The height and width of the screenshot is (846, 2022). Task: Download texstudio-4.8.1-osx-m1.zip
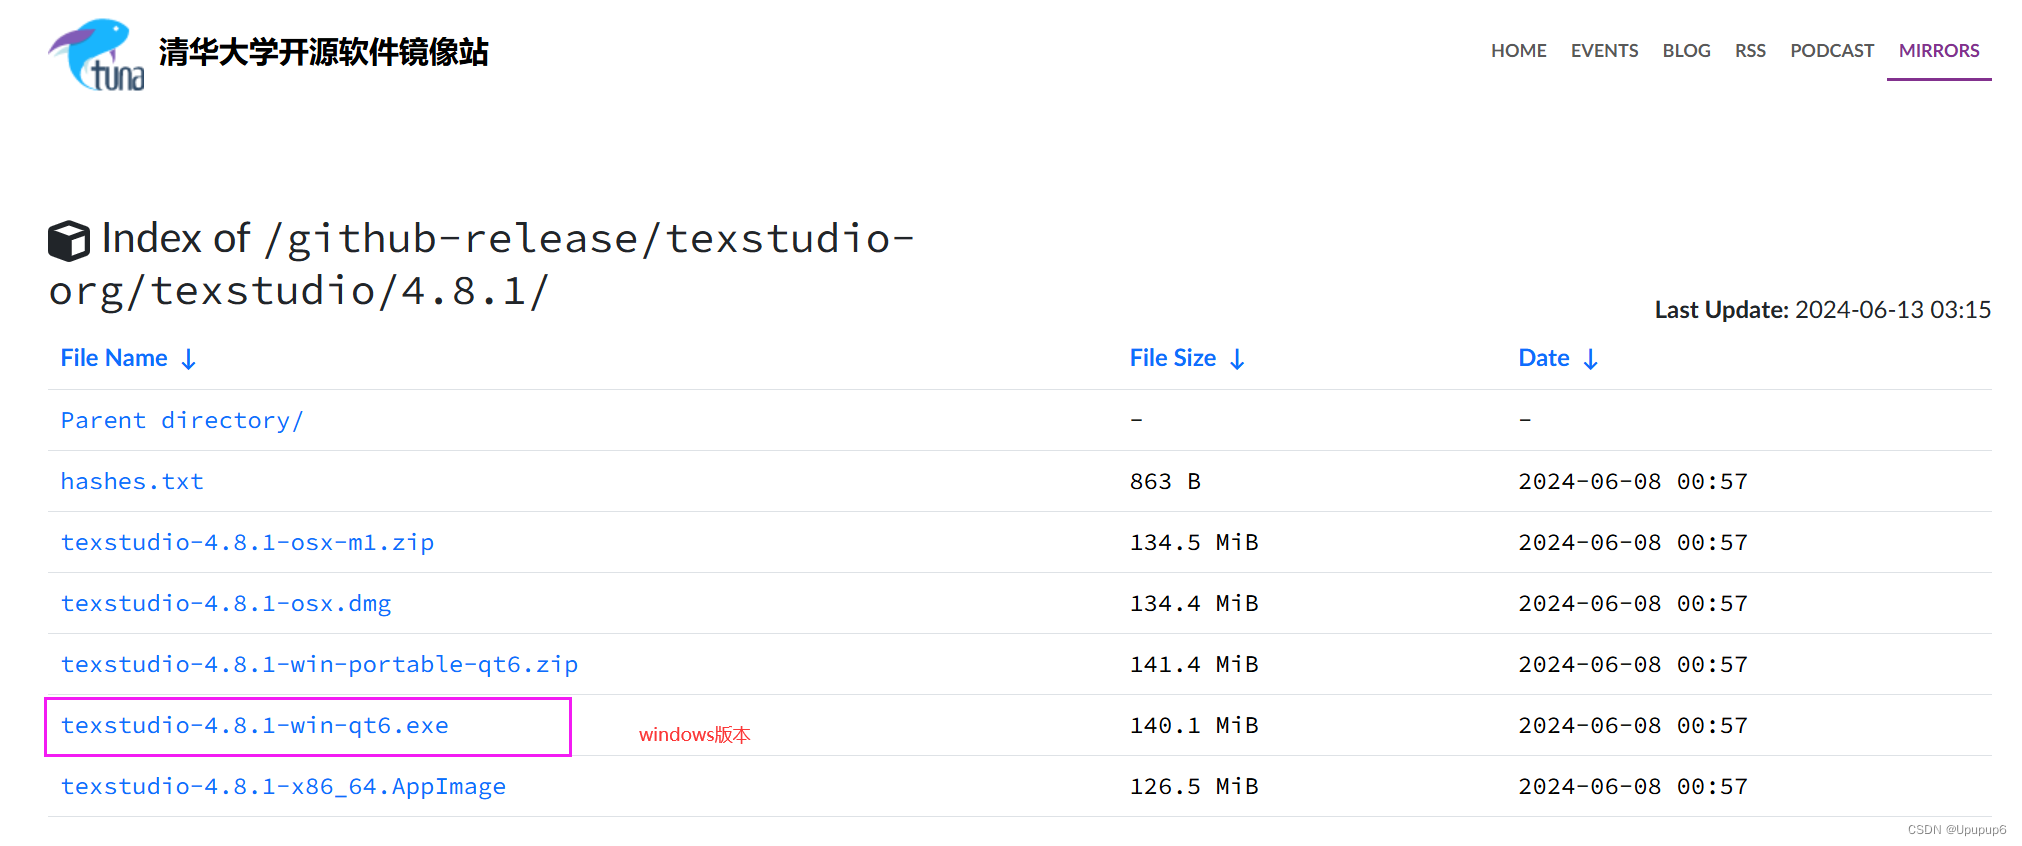tap(247, 542)
